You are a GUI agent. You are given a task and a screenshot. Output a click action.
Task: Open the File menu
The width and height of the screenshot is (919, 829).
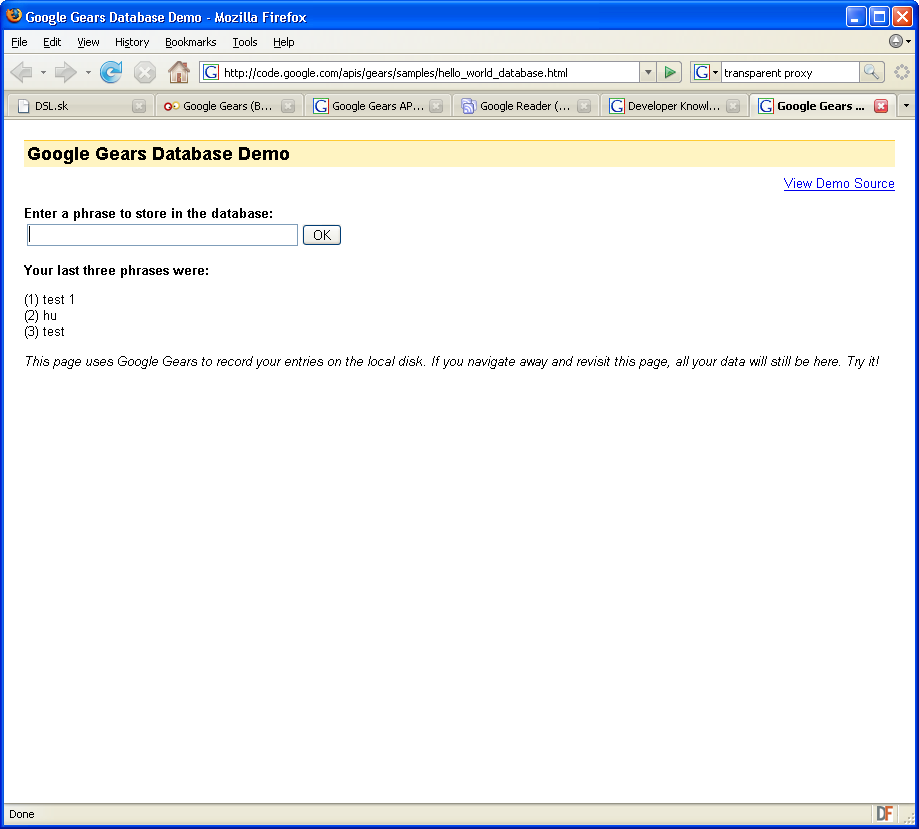click(x=19, y=42)
